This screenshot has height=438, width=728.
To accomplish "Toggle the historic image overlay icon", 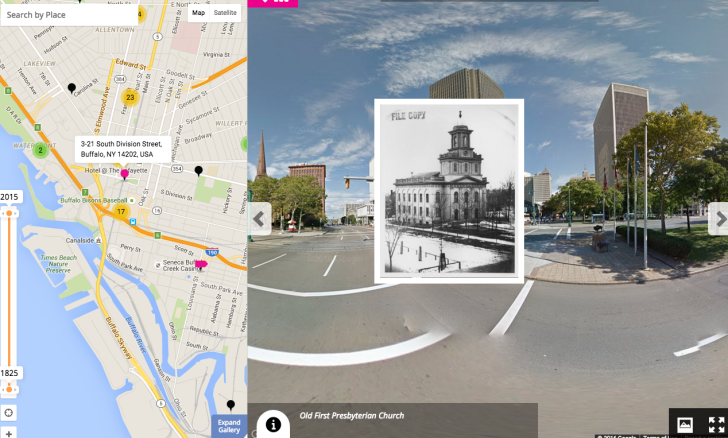I will (685, 425).
